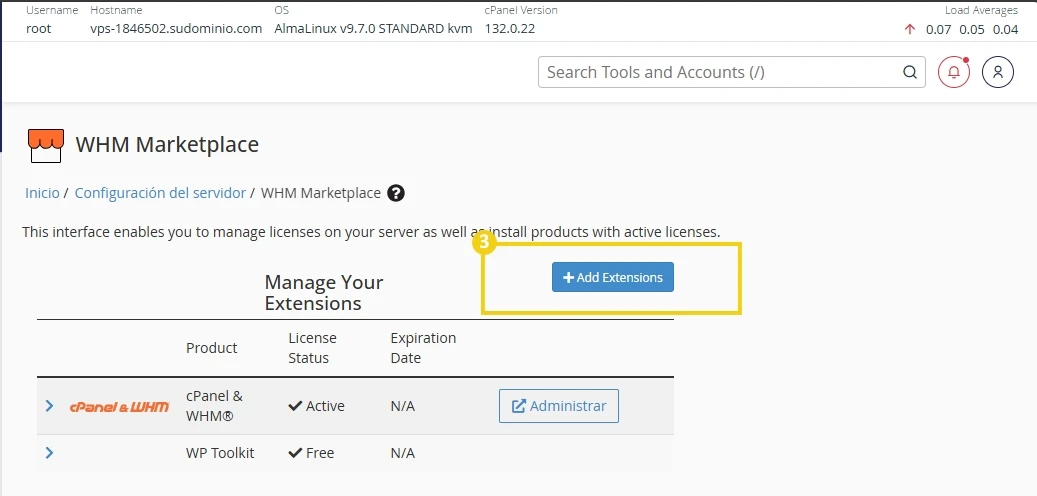Click the load averages up-arrow icon

click(909, 29)
